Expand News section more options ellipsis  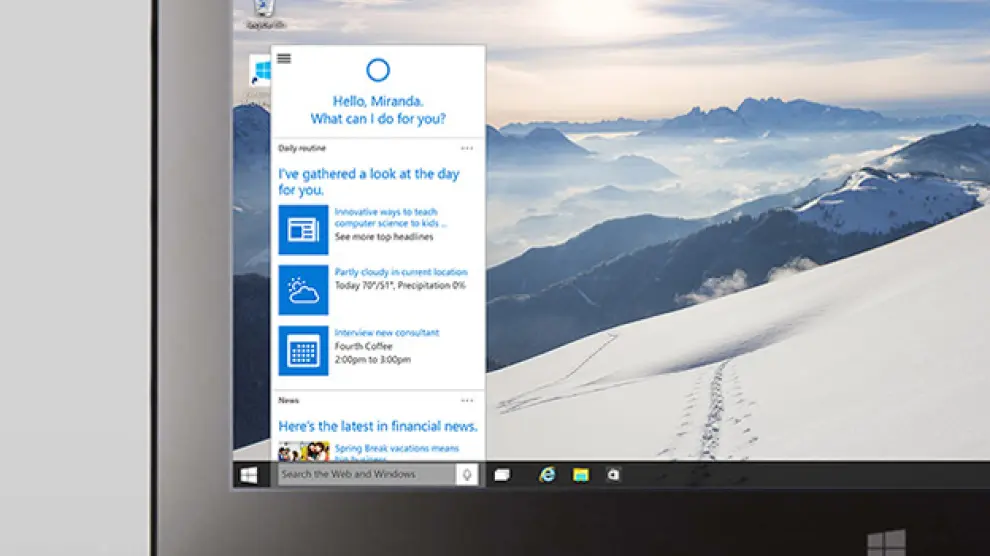(x=467, y=400)
